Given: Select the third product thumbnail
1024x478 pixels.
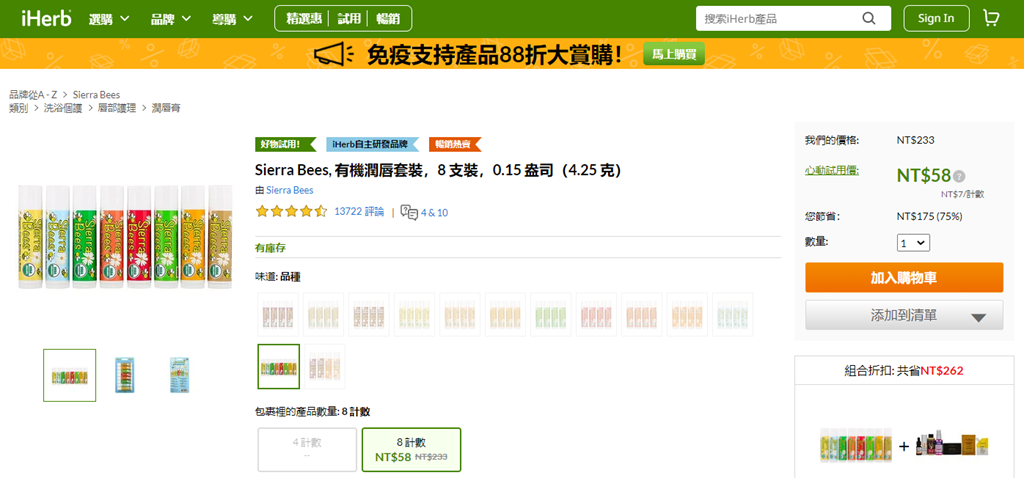Looking at the screenshot, I should pos(179,375).
